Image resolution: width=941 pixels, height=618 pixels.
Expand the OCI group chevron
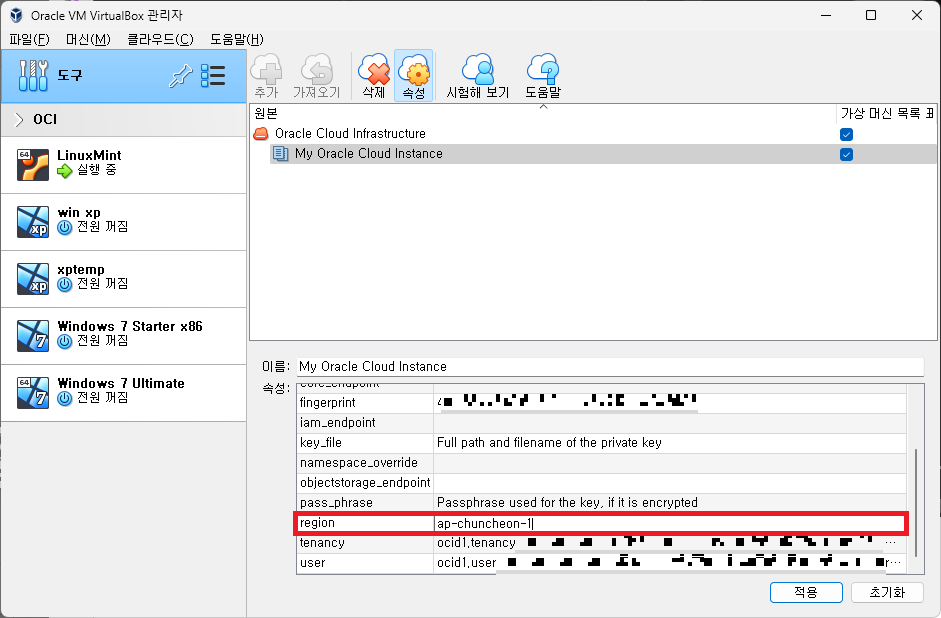pos(19,119)
